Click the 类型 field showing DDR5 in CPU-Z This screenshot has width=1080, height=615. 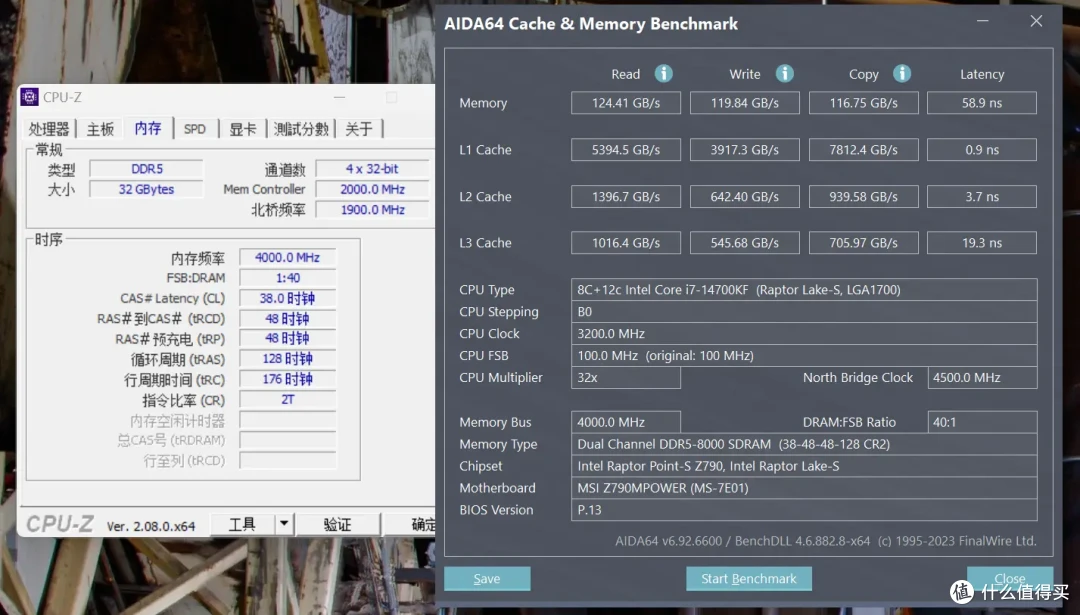click(147, 169)
